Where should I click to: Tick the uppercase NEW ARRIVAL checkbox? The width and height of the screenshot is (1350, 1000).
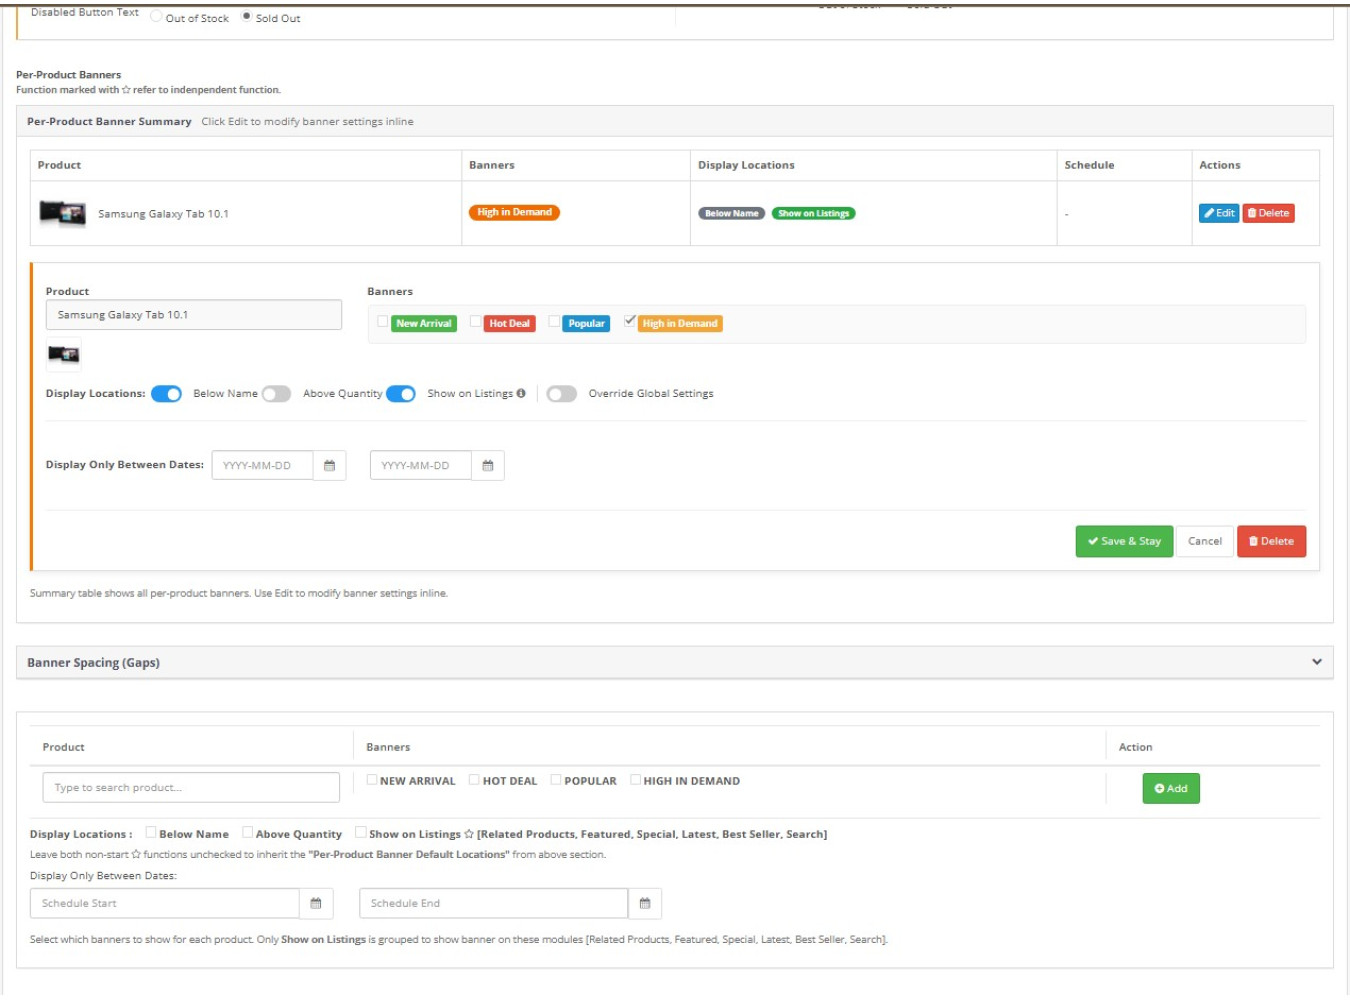(x=372, y=780)
